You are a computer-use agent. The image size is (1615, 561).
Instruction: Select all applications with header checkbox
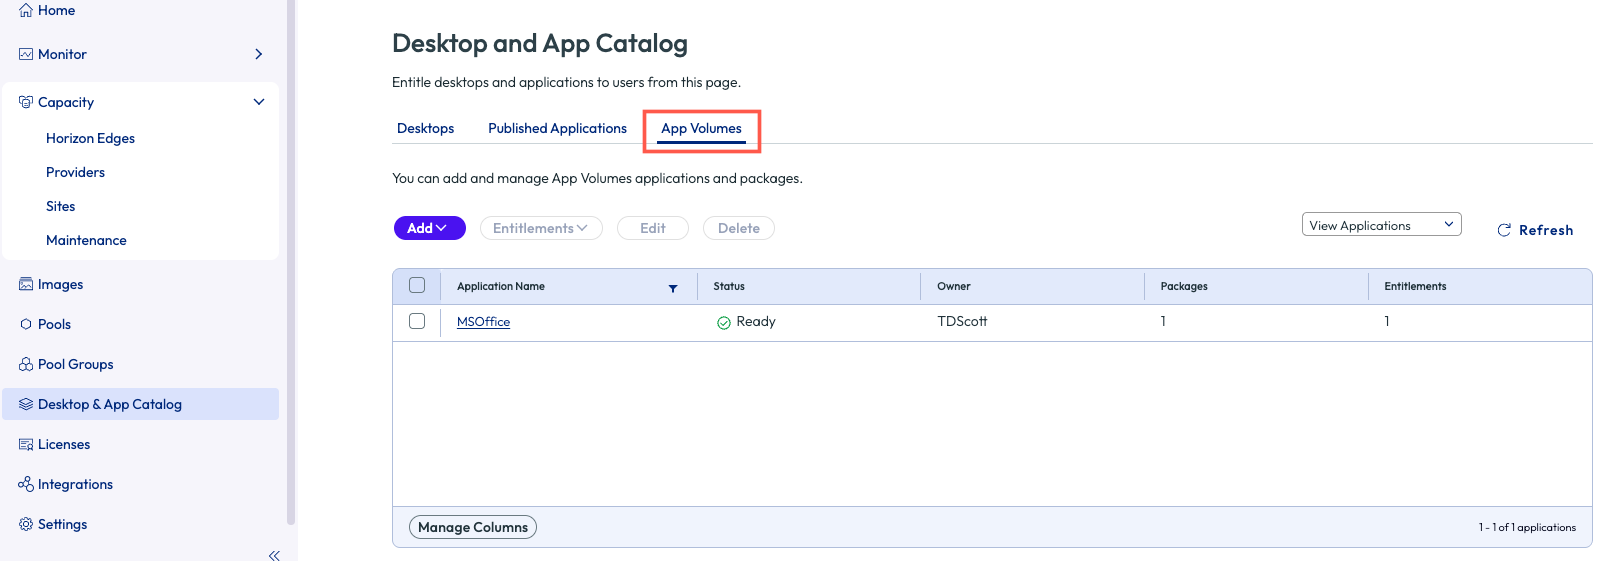[417, 286]
